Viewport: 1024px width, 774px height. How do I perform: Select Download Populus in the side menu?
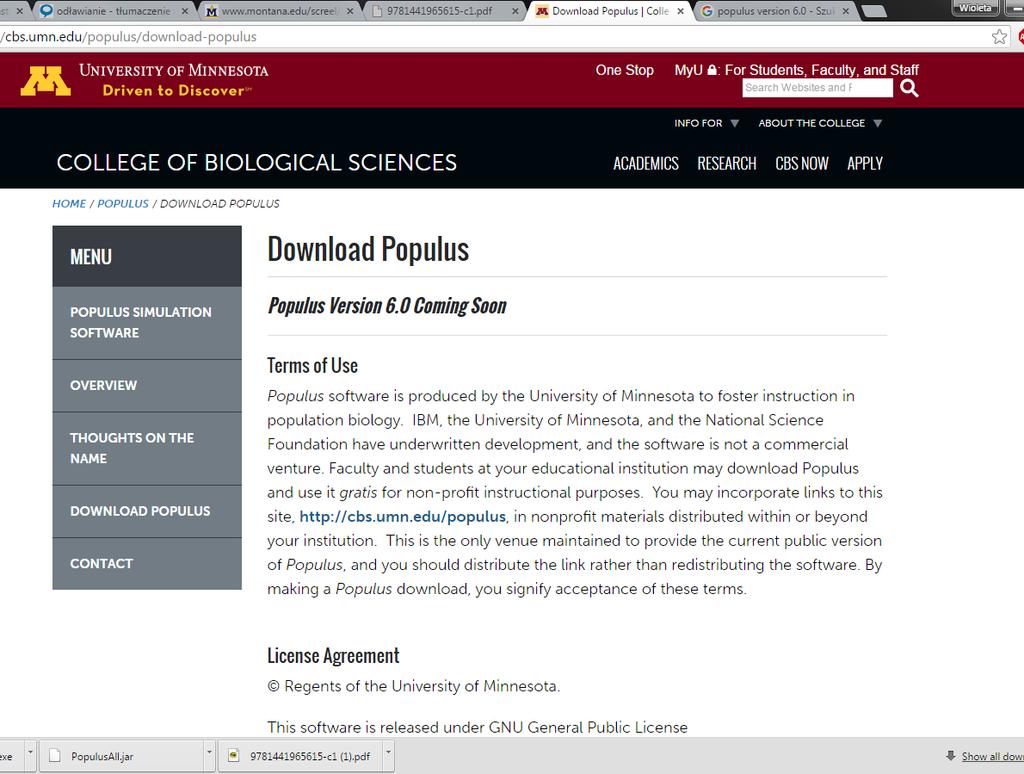tap(147, 511)
